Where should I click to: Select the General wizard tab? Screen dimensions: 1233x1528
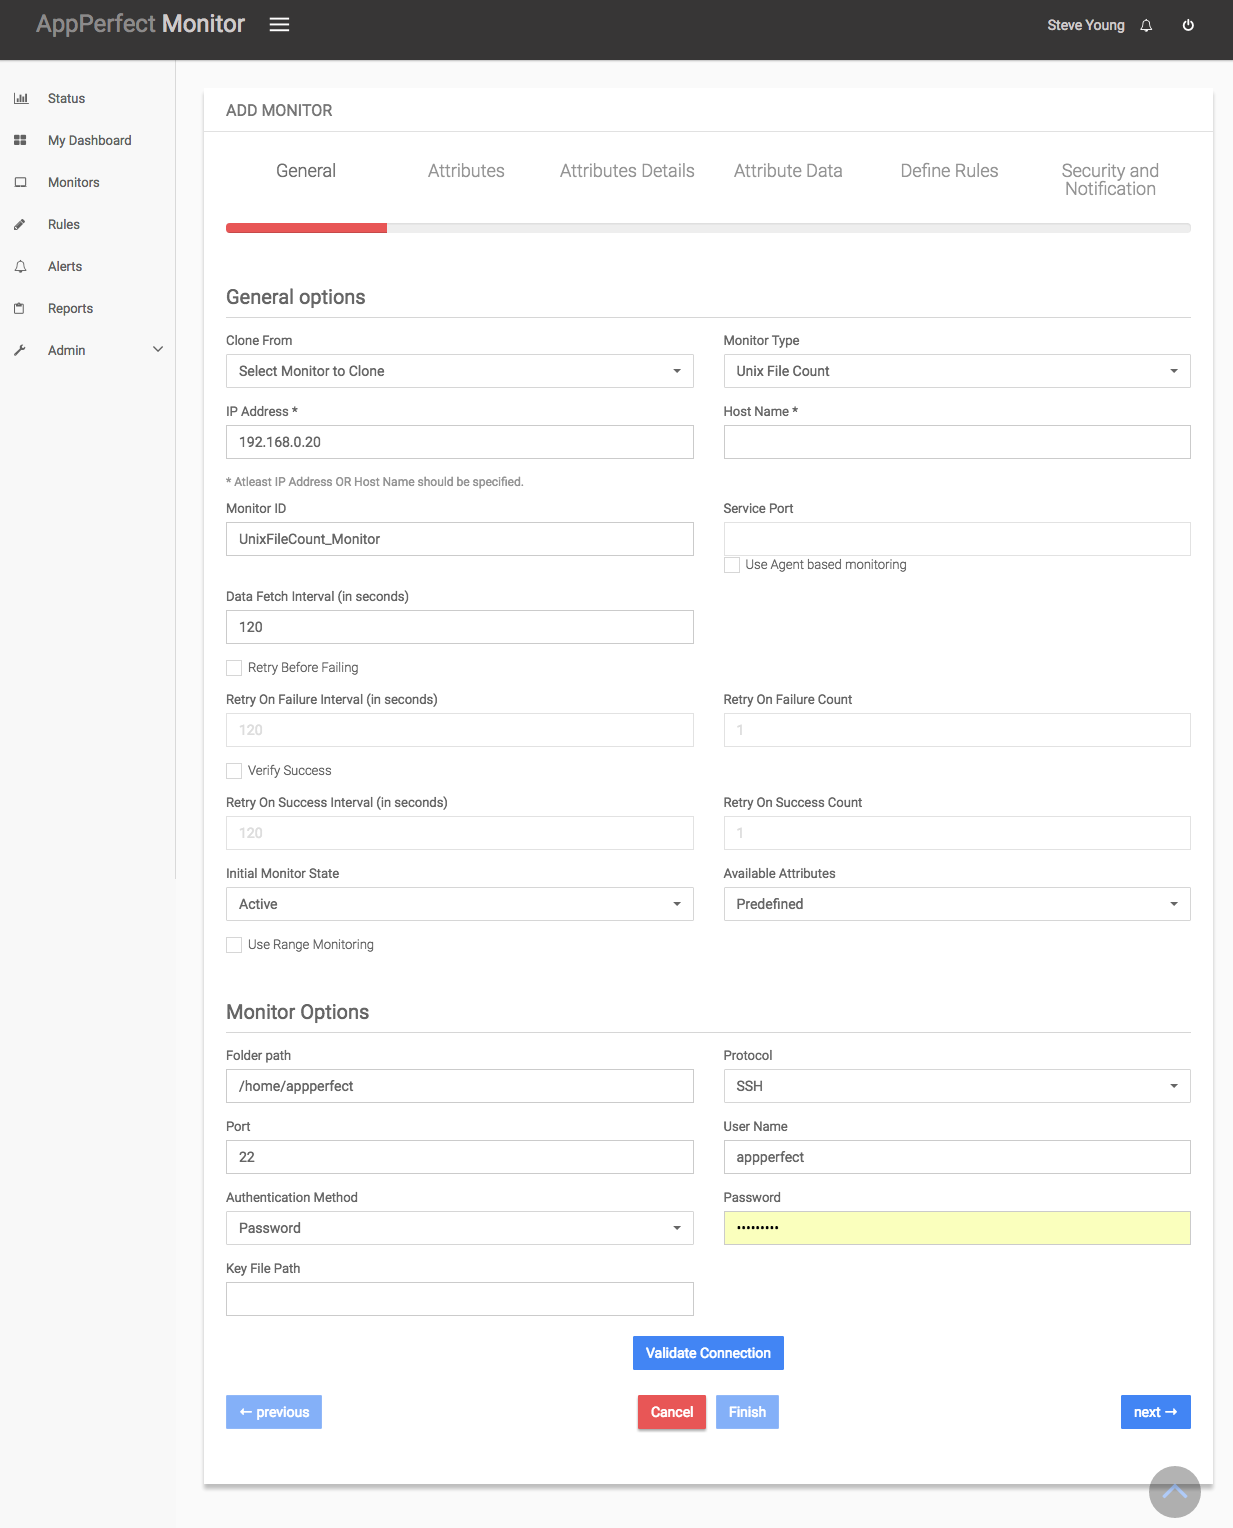tap(306, 171)
